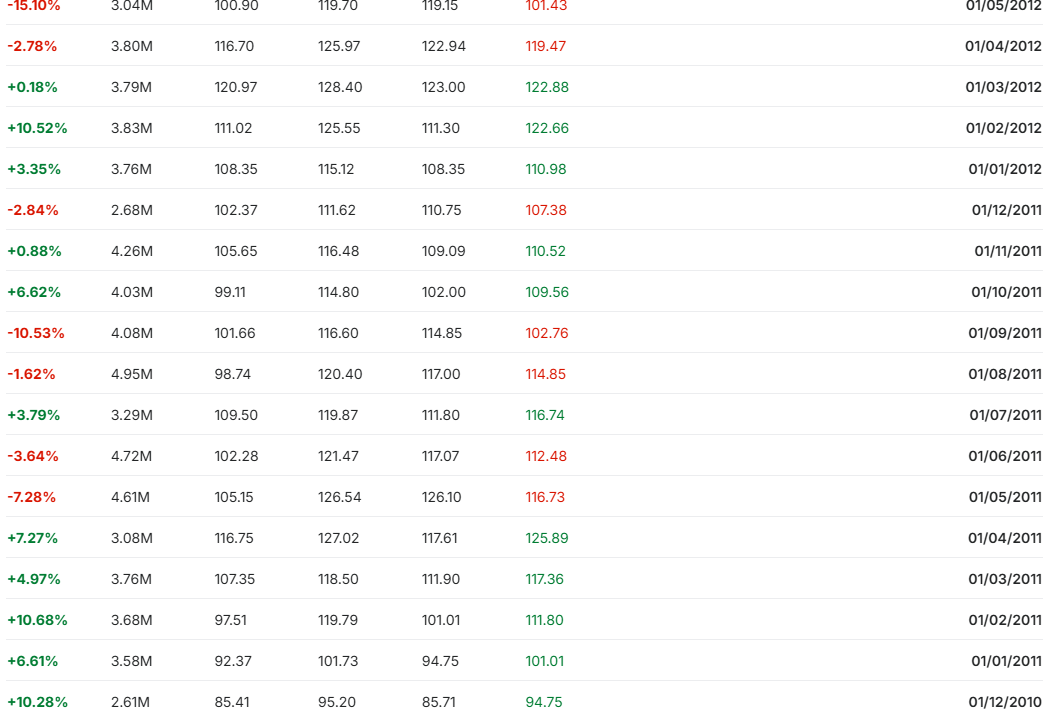Viewport: 1057px width, 711px height.
Task: Click the 01/01/2012 row date
Action: point(1004,169)
